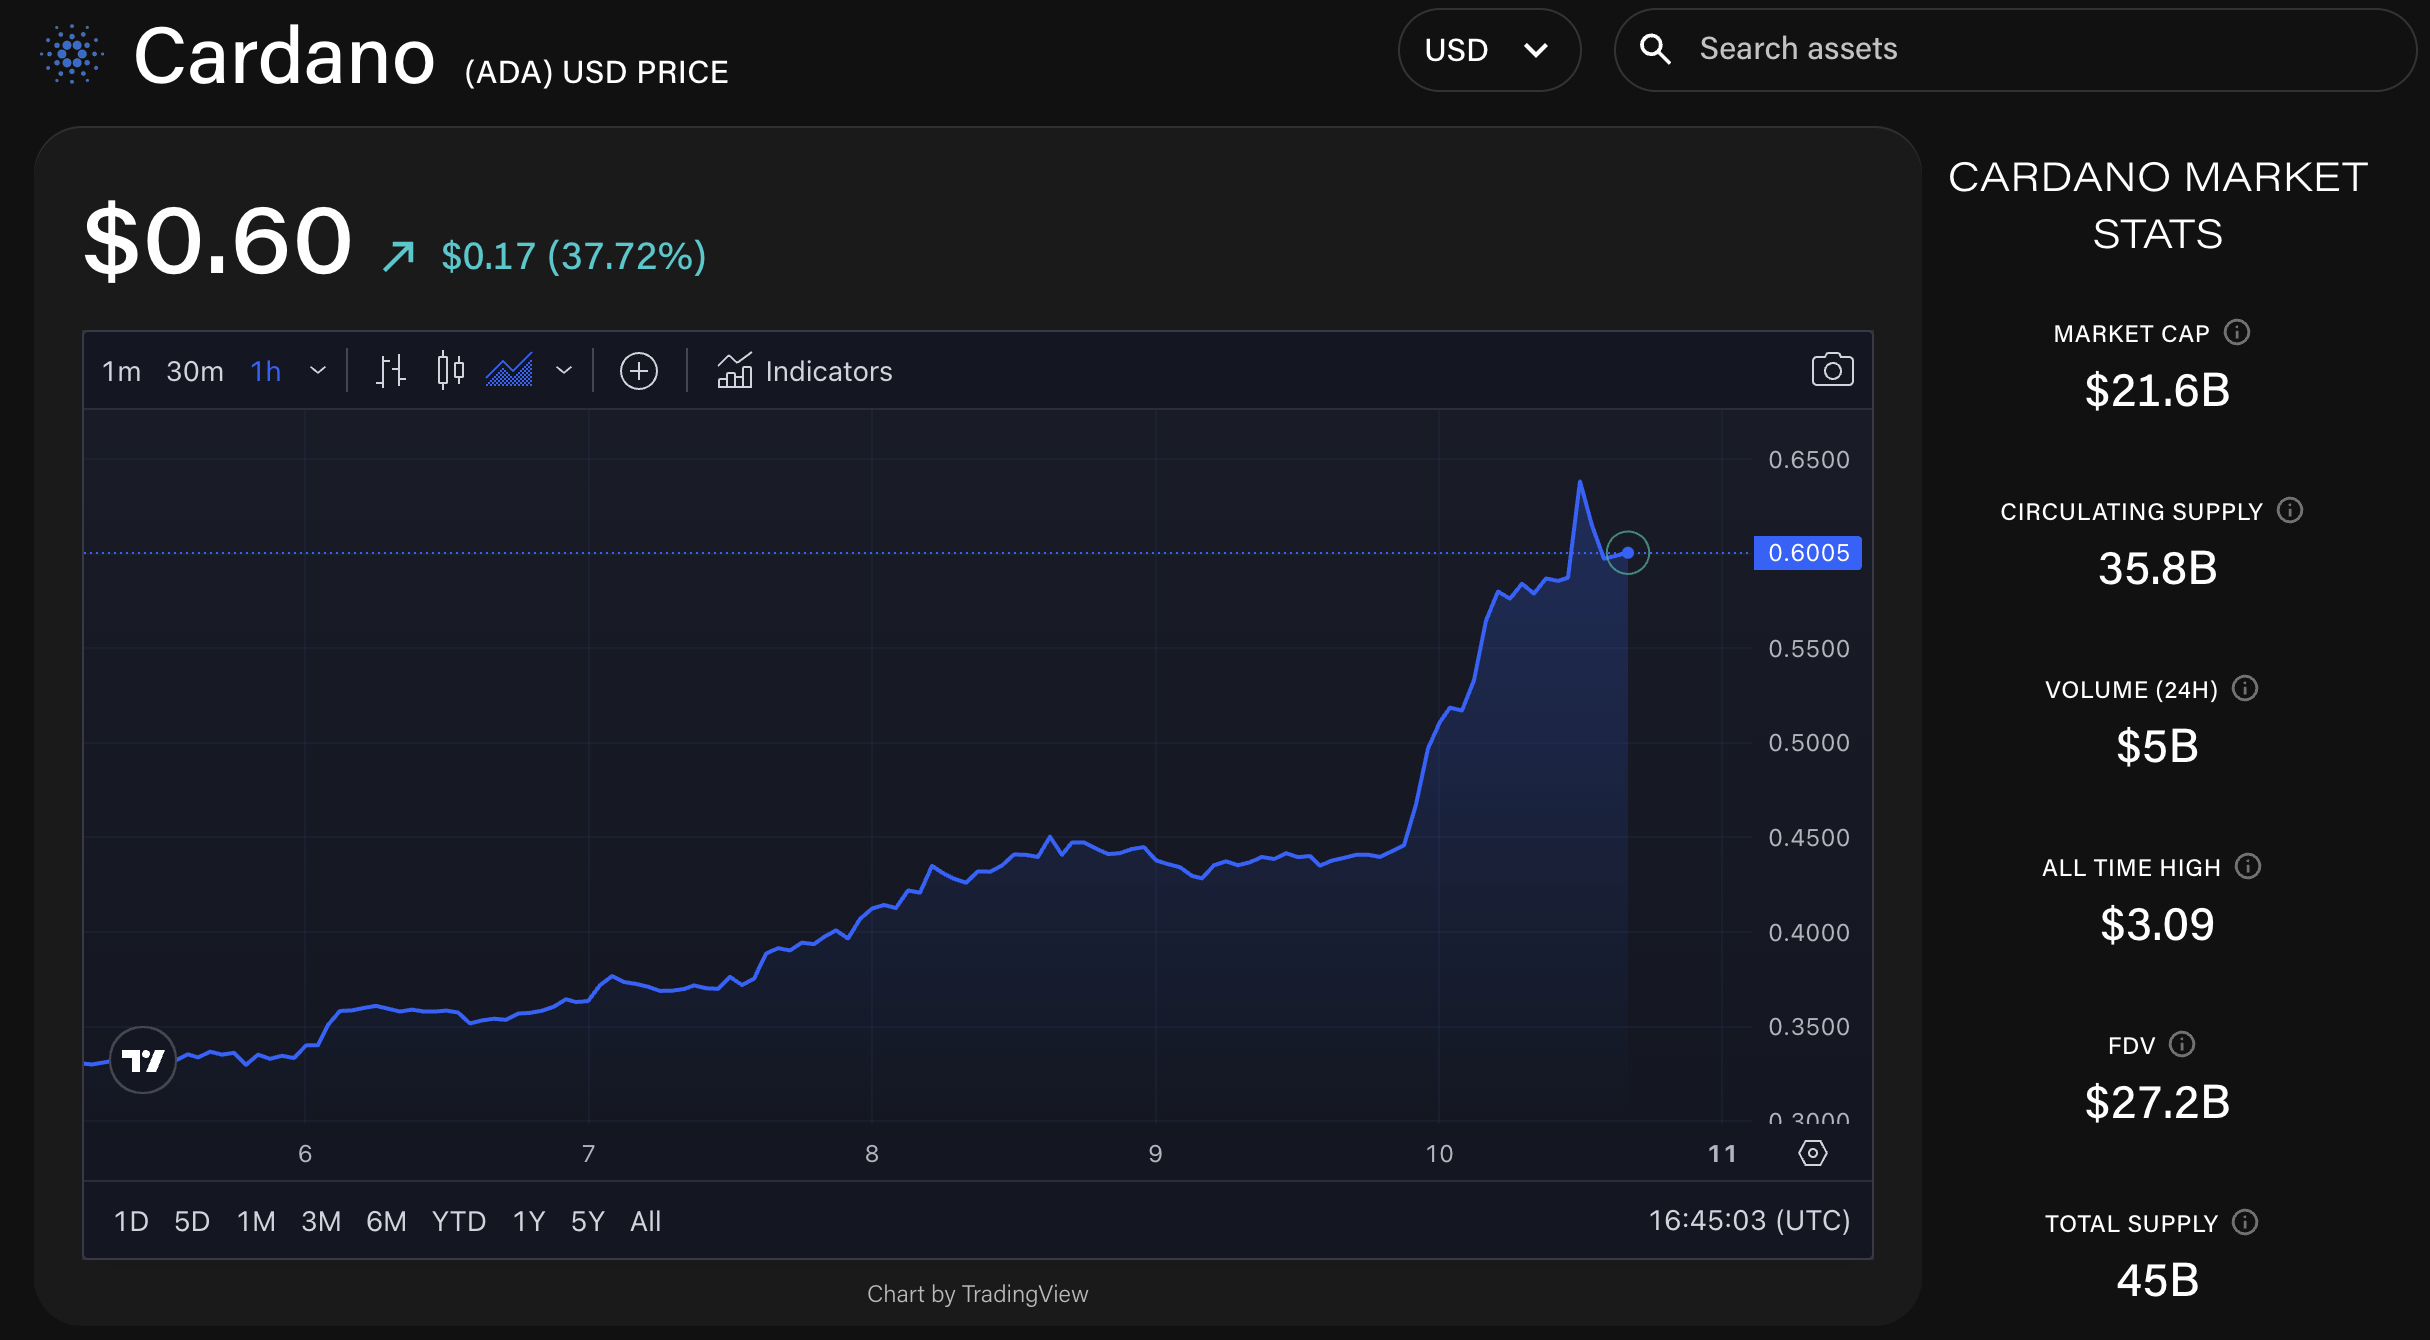Viewport: 2430px width, 1340px height.
Task: Open chart settings gear icon
Action: click(x=1812, y=1153)
